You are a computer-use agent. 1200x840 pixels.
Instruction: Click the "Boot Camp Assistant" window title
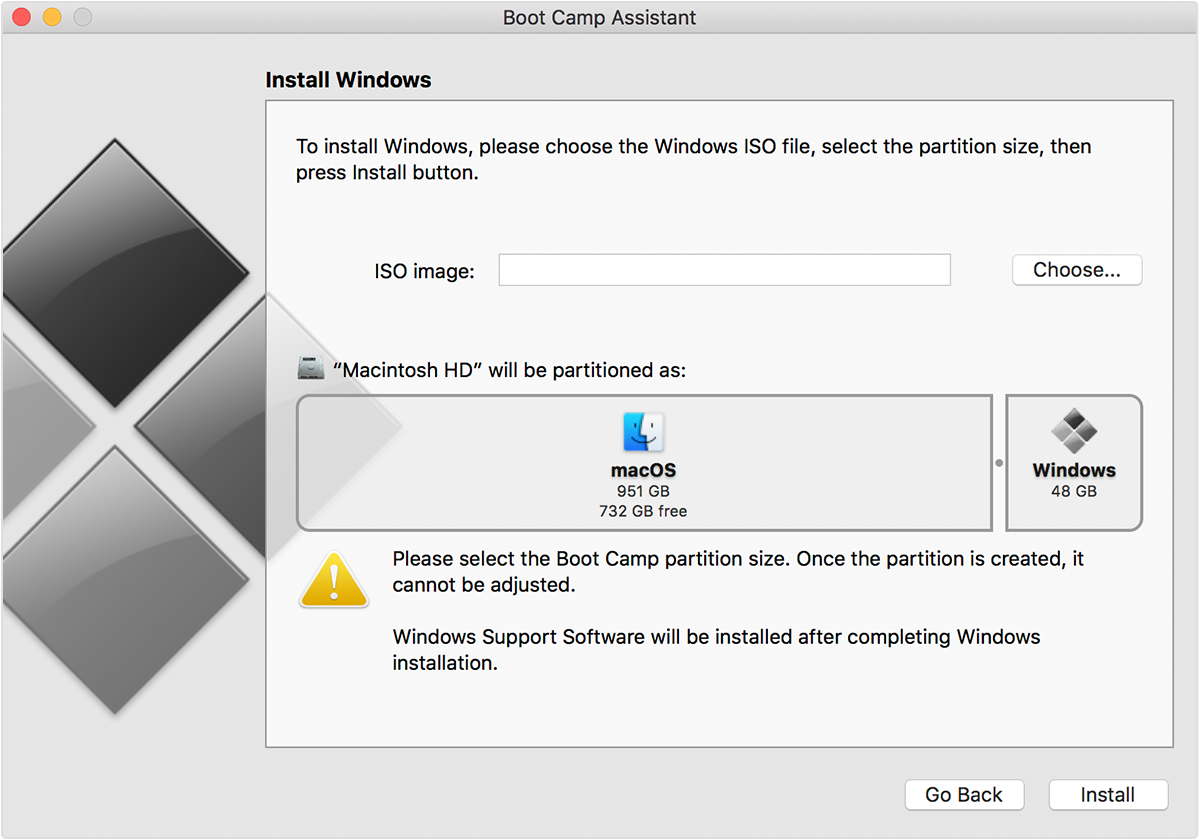pyautogui.click(x=600, y=18)
